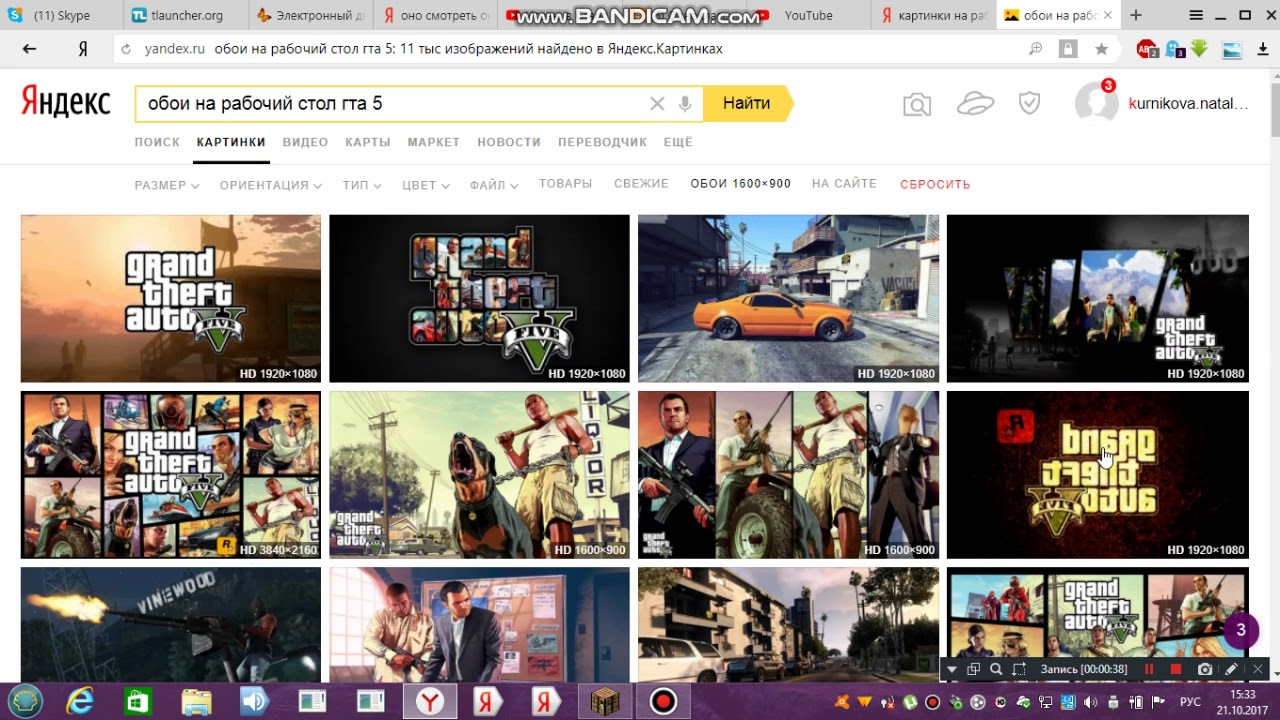This screenshot has height=720, width=1280.
Task: Switch to the Поиск tab
Action: [157, 142]
